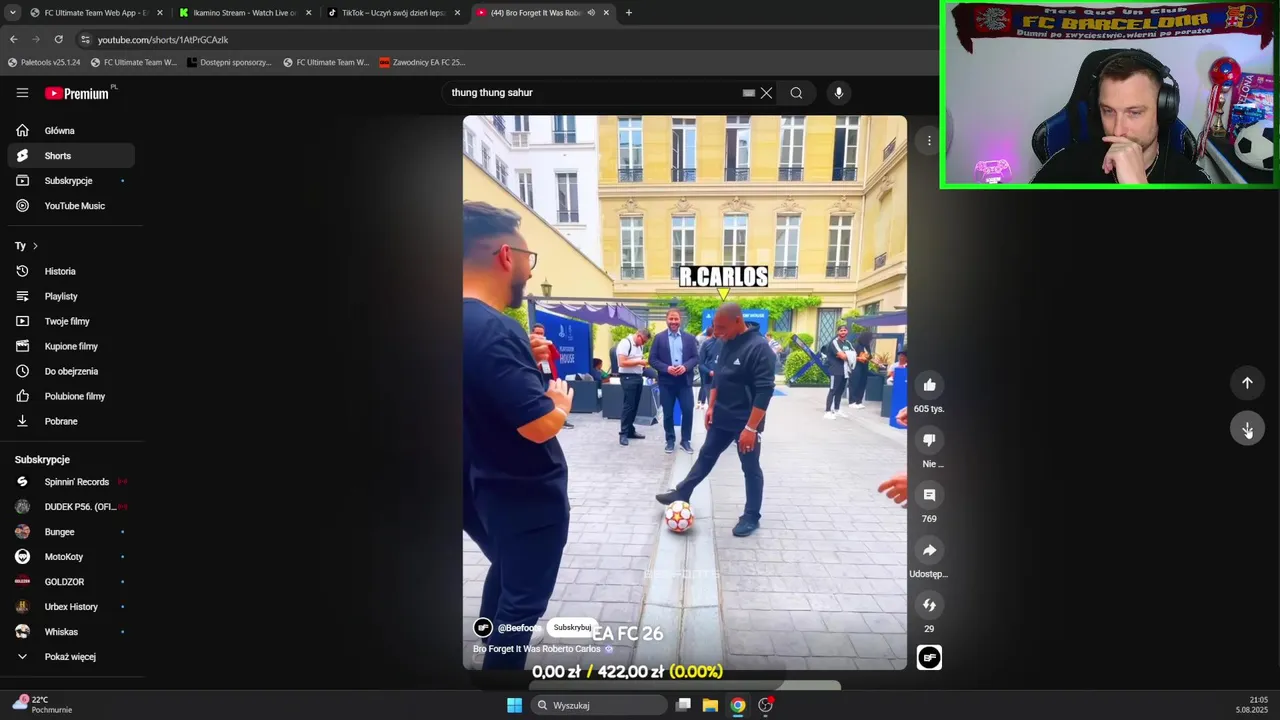Open File Explorer from taskbar
The height and width of the screenshot is (720, 1280).
710,705
